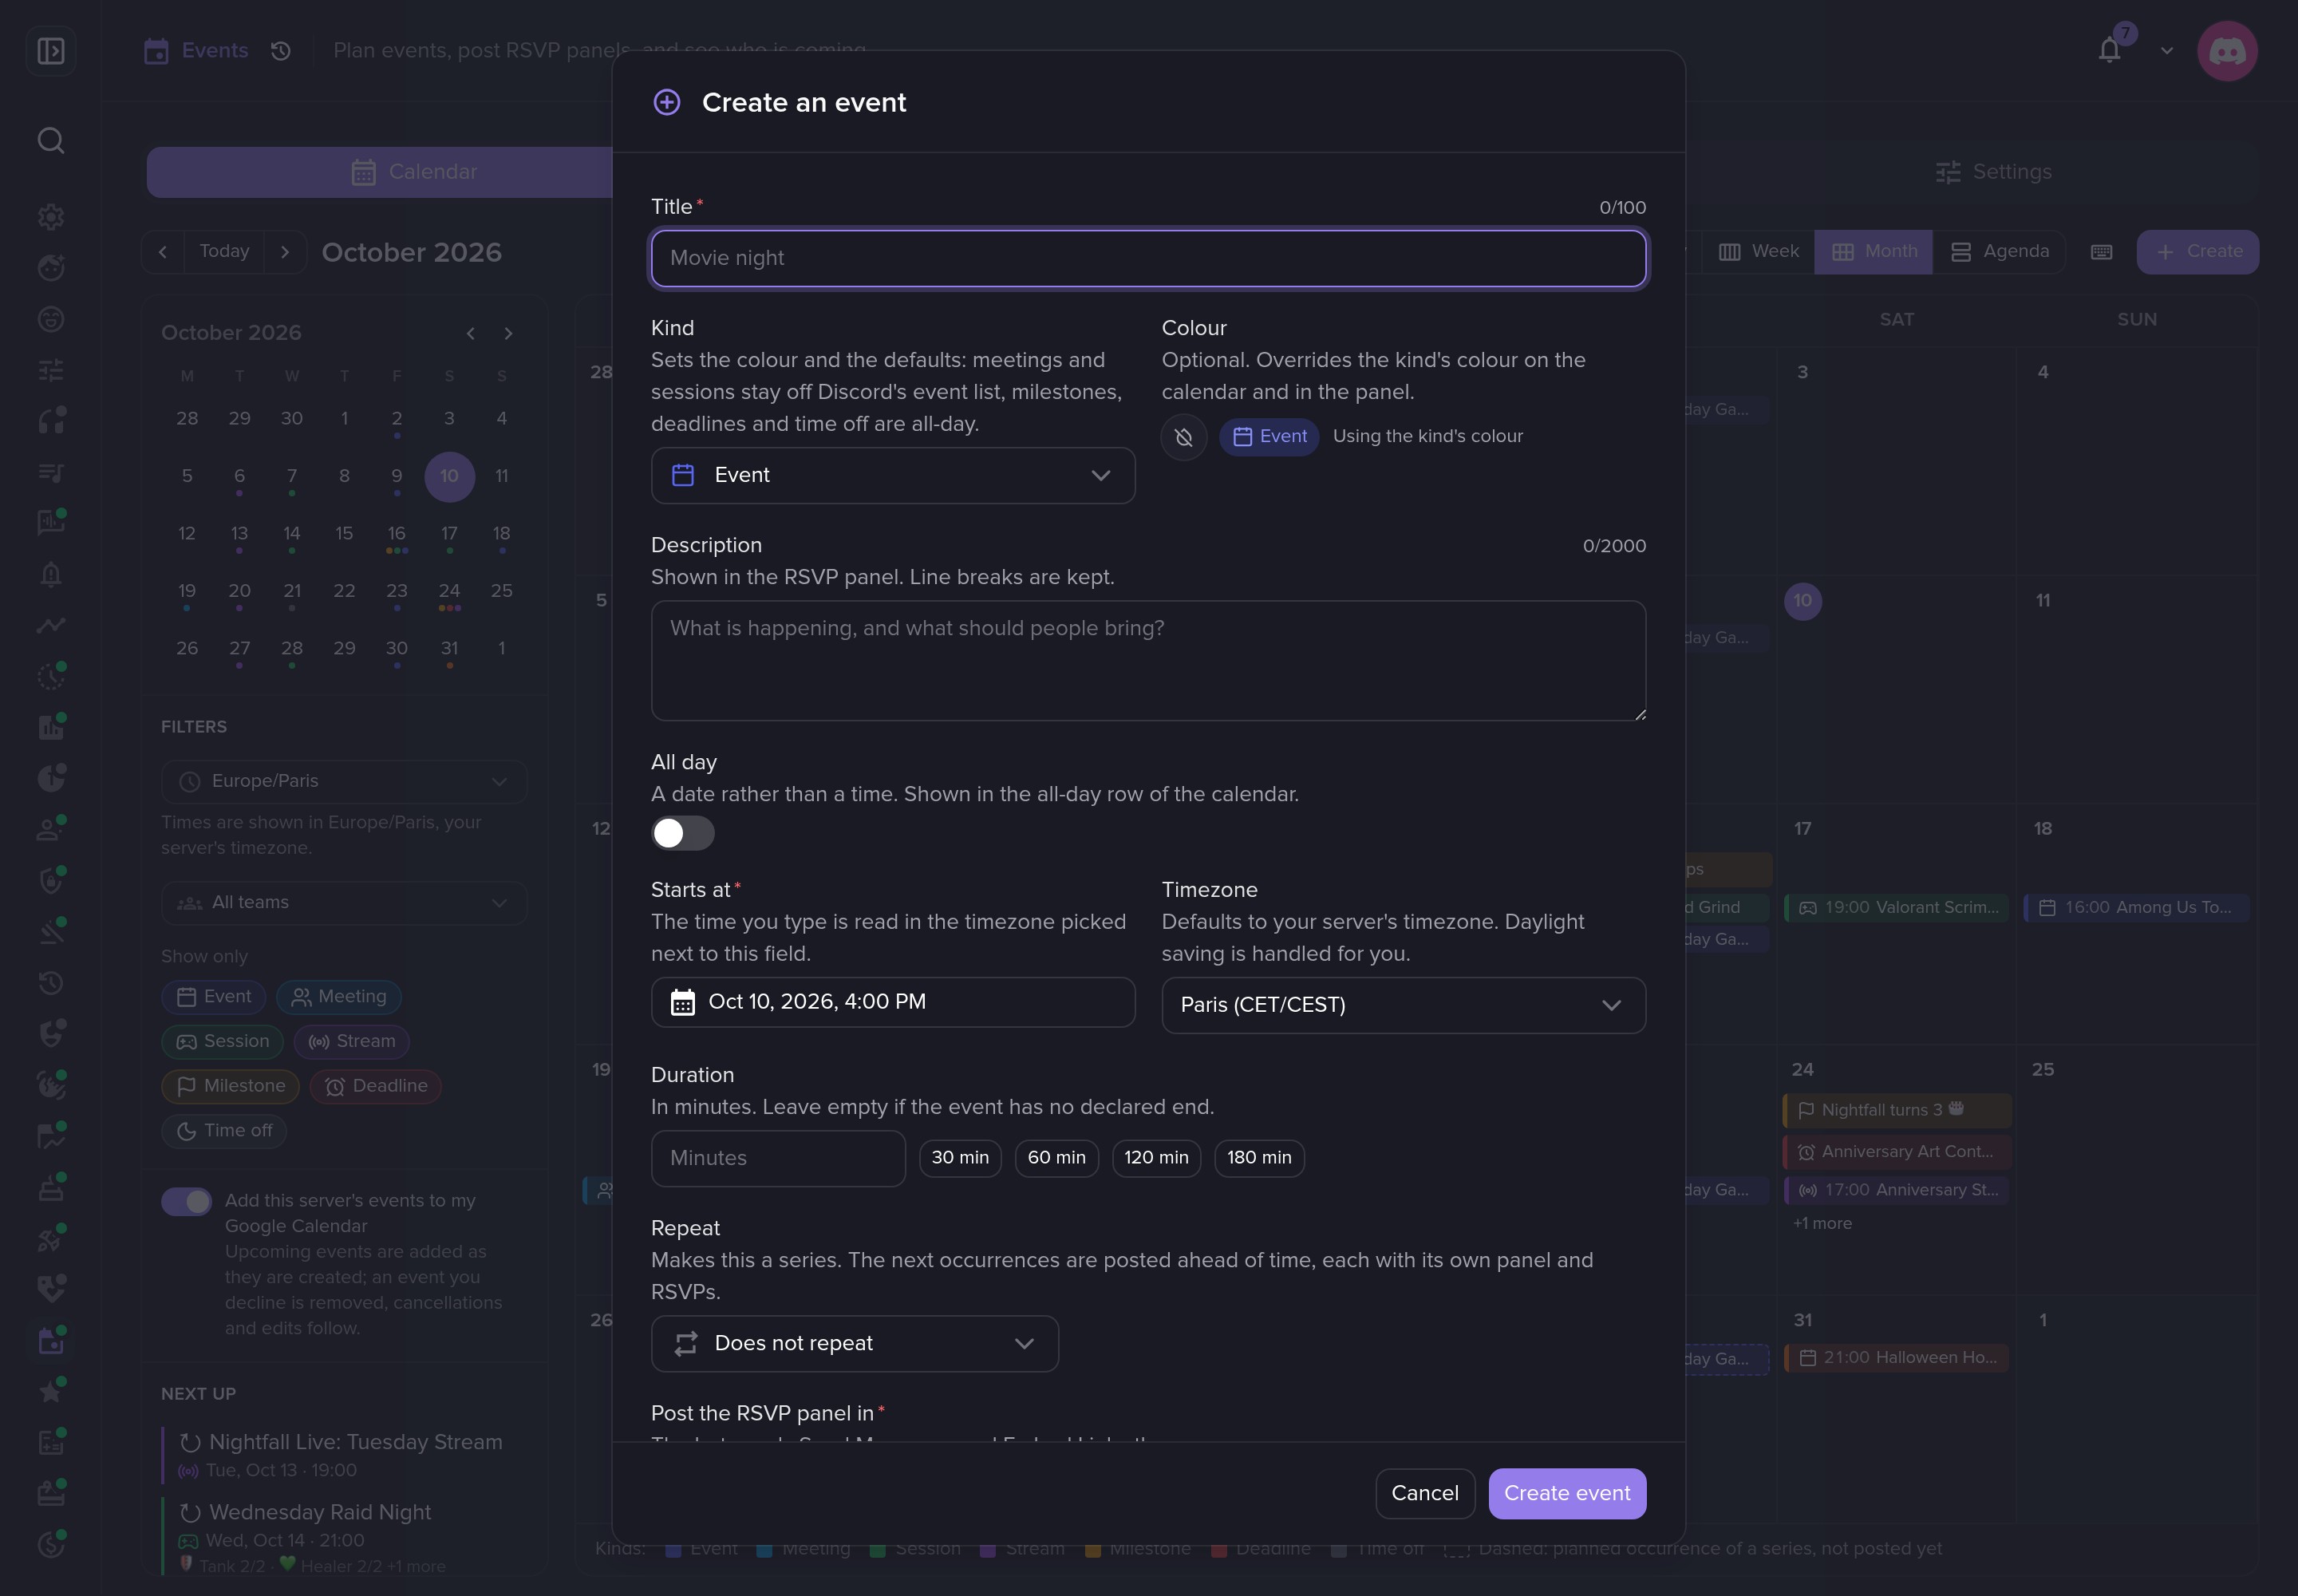Click the history clock icon beside Events
Viewport: 2298px width, 1596px height.
click(281, 50)
